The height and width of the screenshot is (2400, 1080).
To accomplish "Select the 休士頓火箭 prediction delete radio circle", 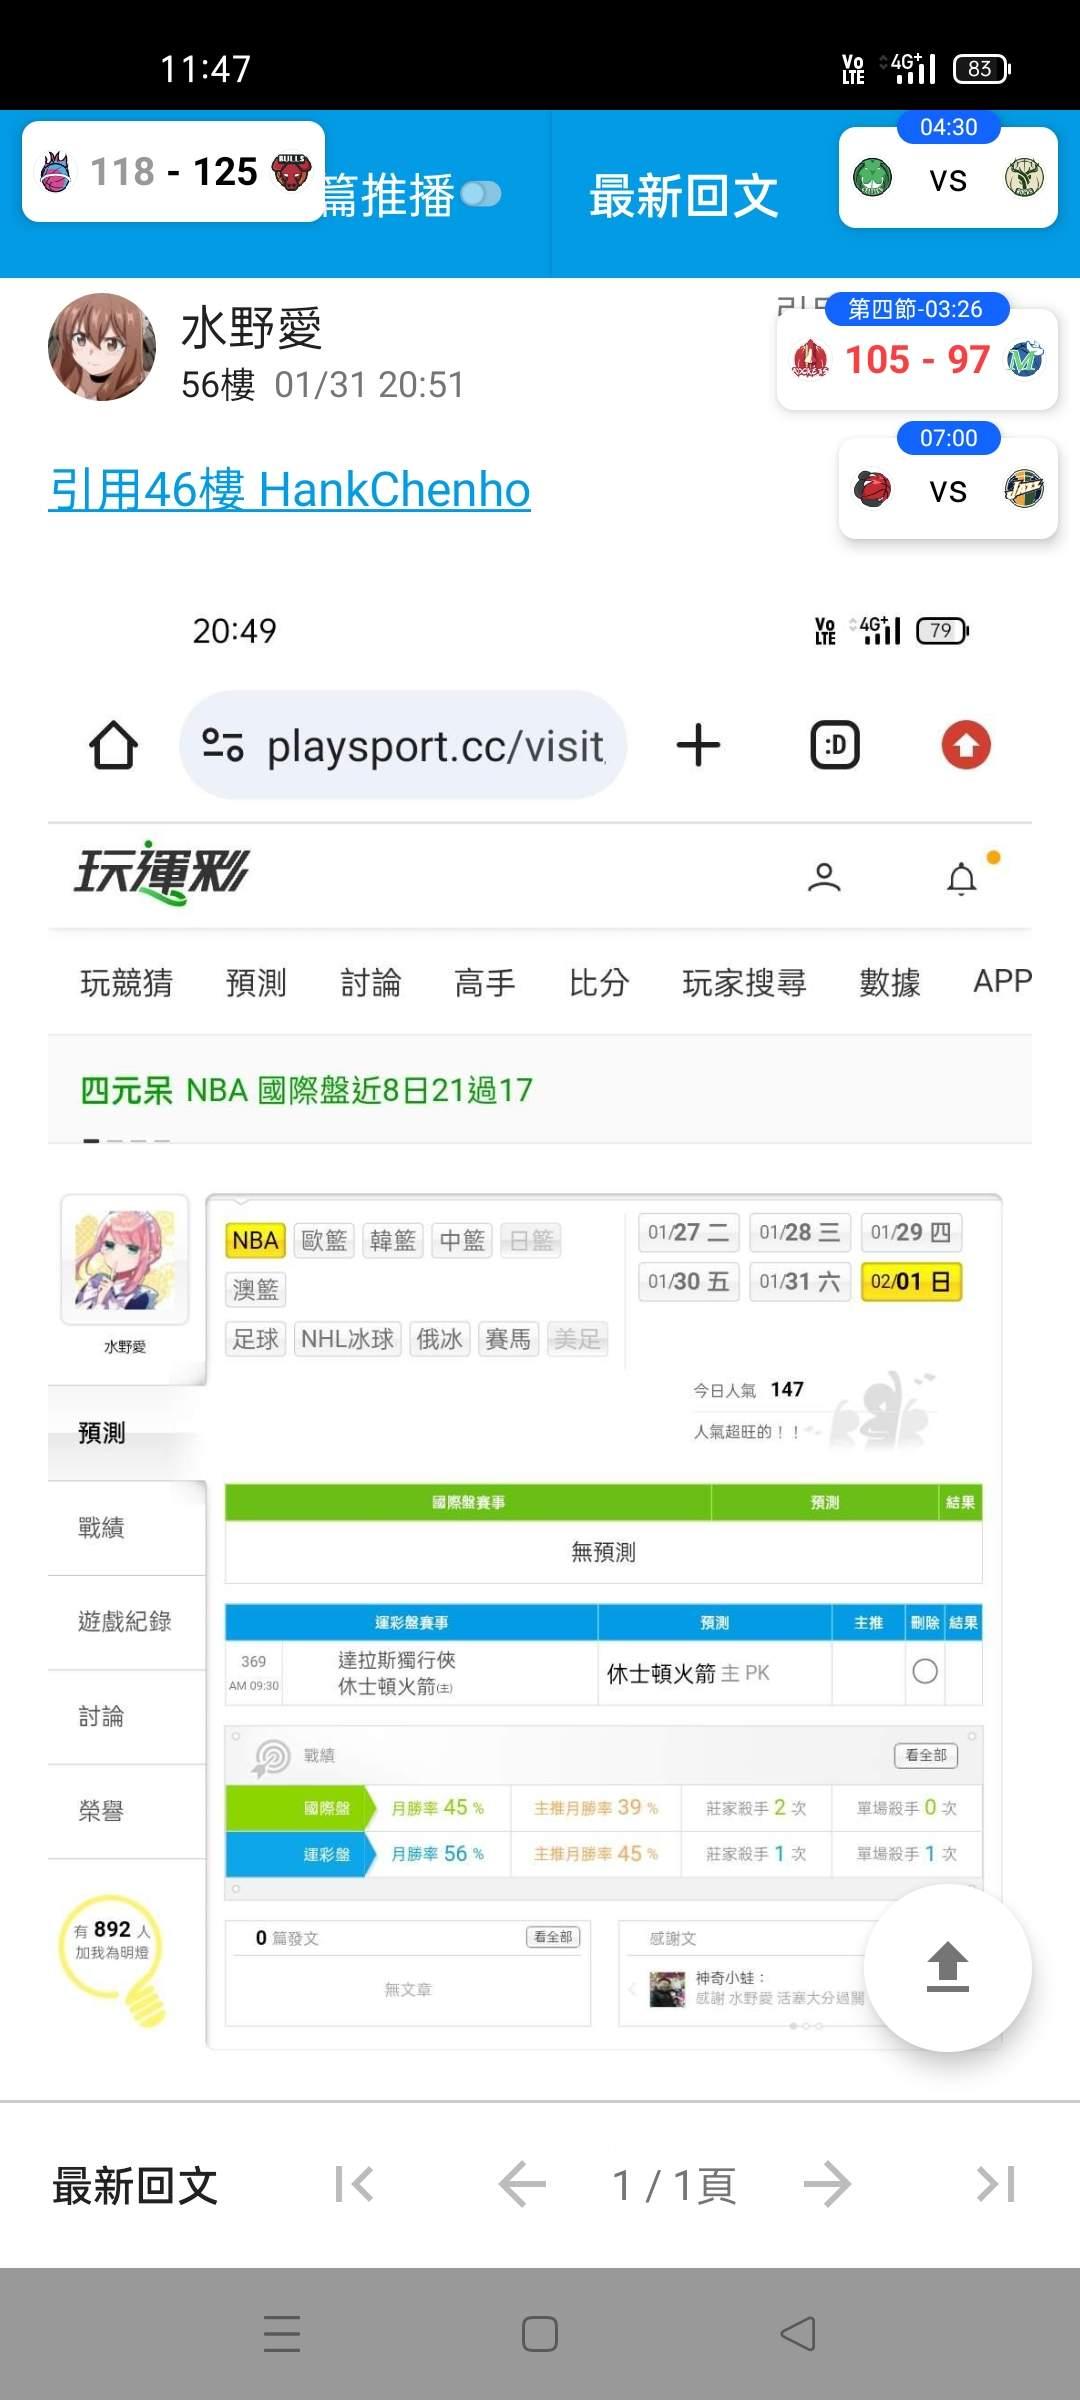I will (x=925, y=1671).
